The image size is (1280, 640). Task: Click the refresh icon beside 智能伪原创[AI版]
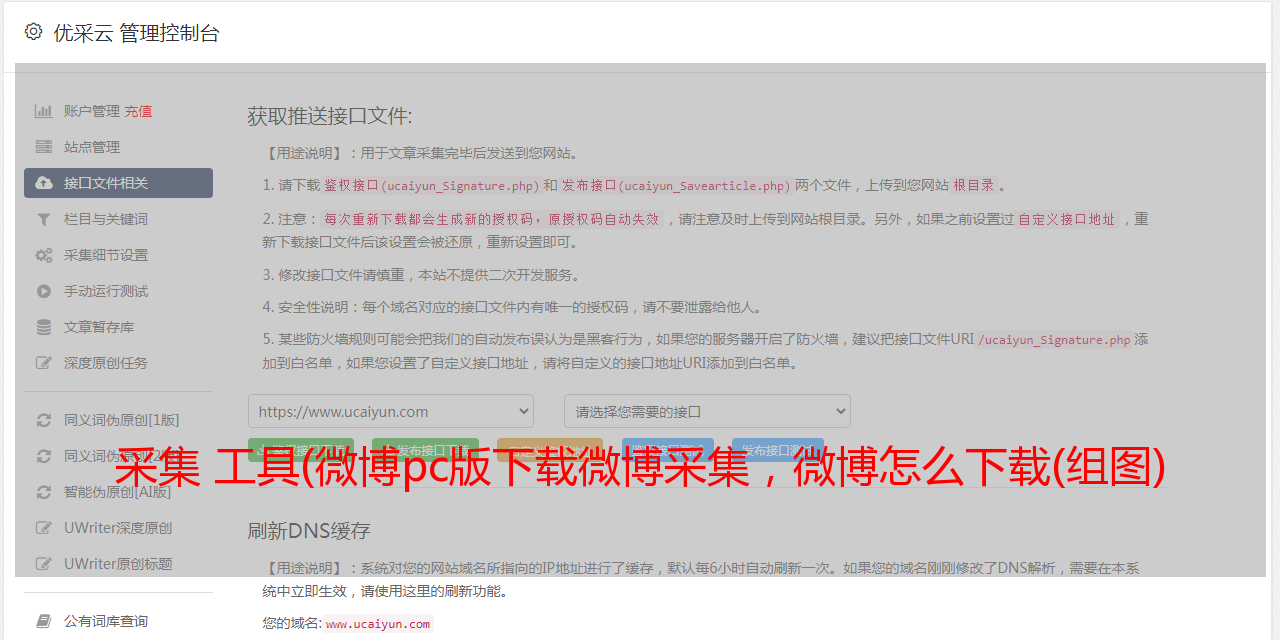[44, 492]
